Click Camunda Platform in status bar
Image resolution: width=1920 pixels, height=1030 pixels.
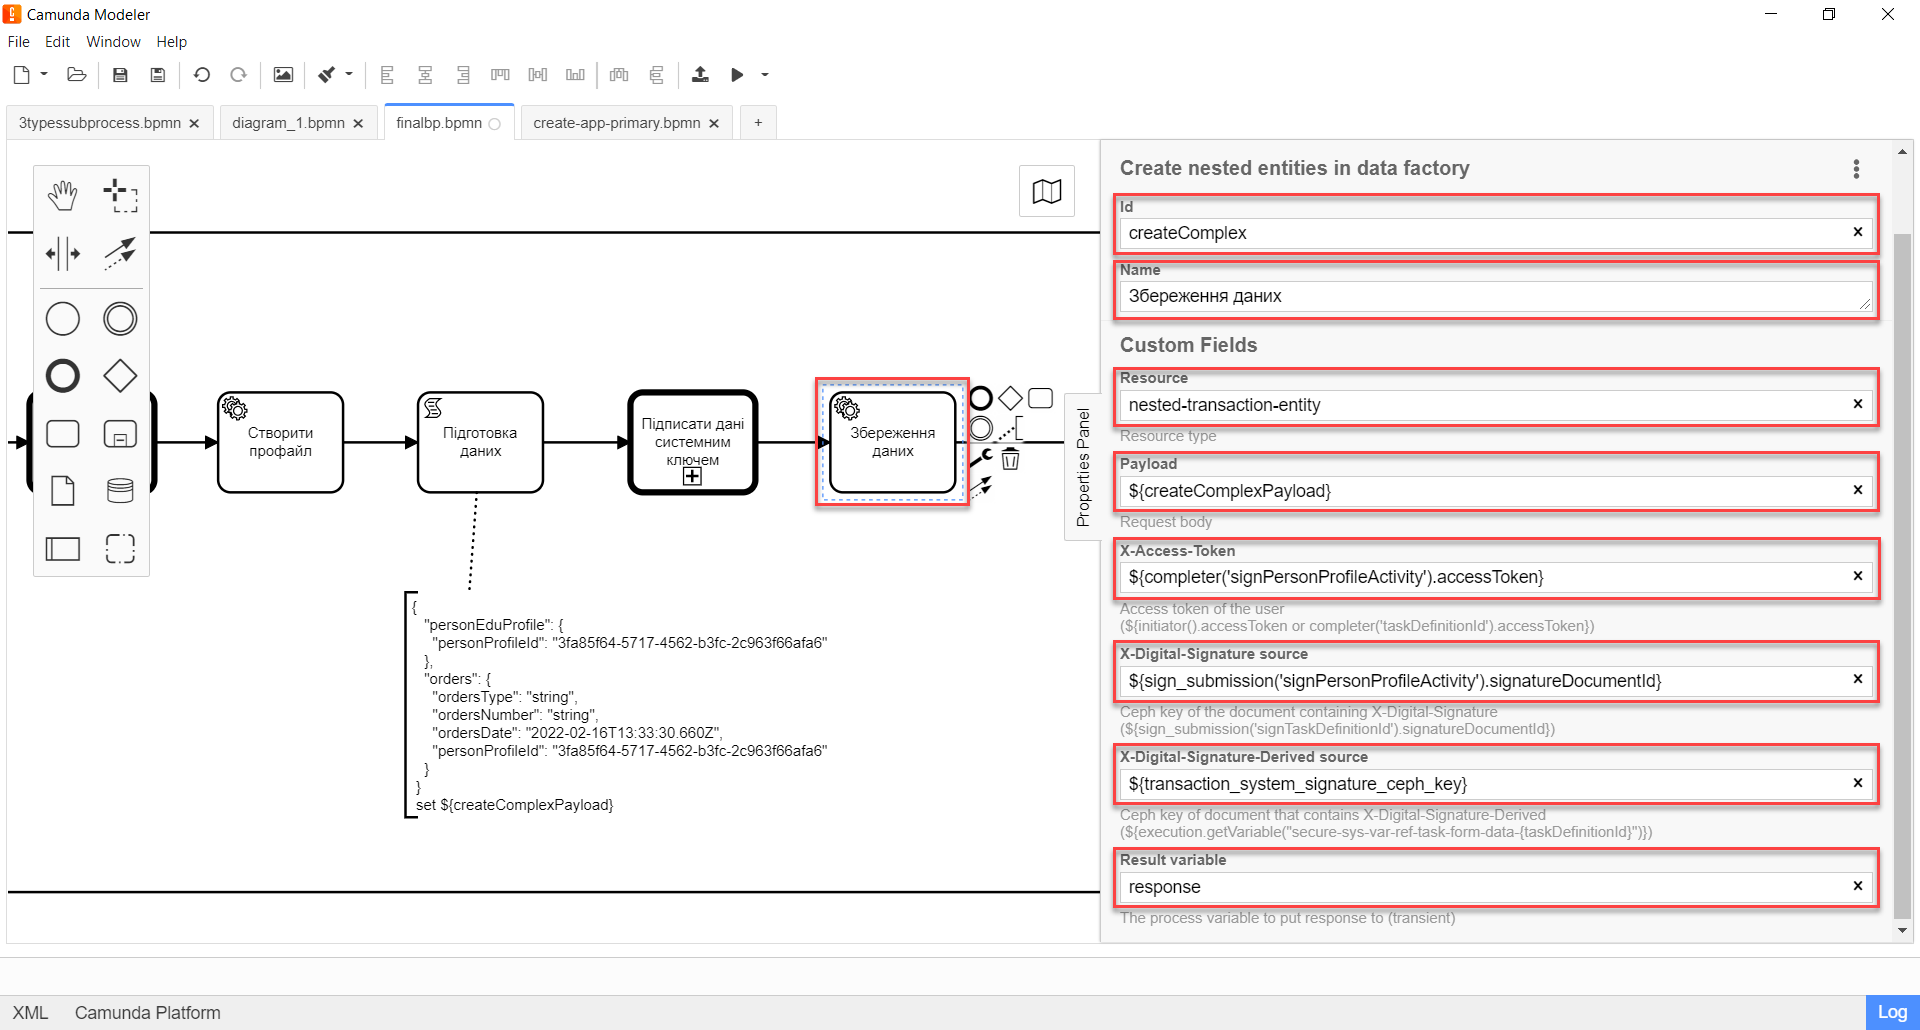click(147, 1013)
